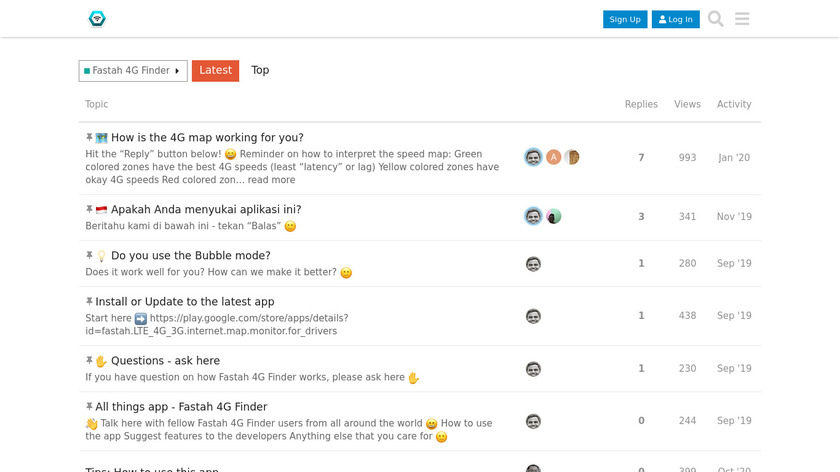This screenshot has height=472, width=840.
Task: Click the pin icon on 4G map topic
Action: 89,137
